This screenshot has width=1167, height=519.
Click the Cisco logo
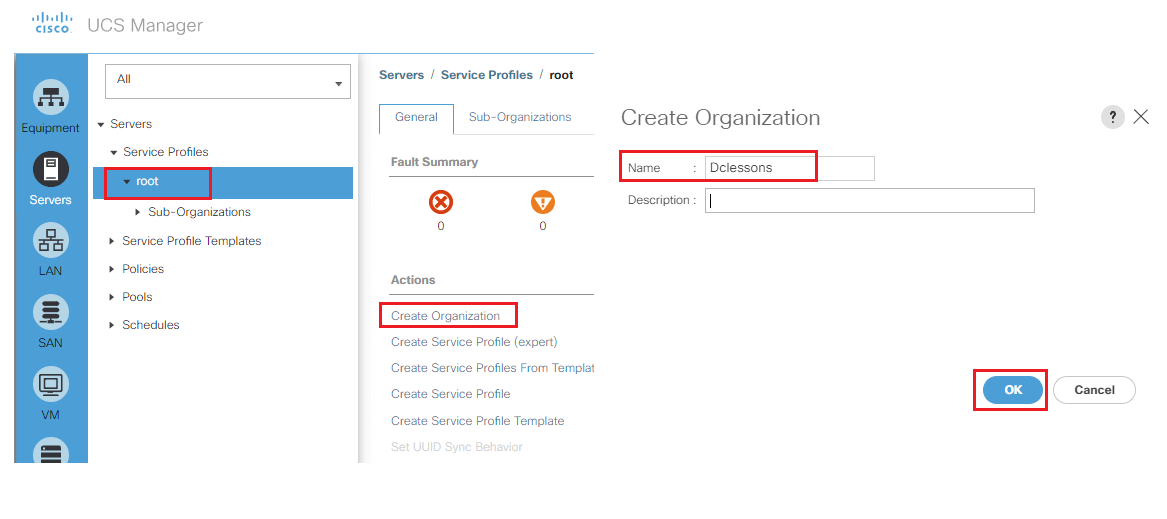click(x=53, y=23)
